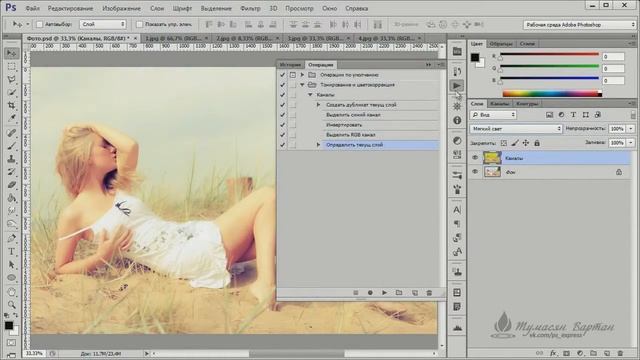Image resolution: width=640 pixels, height=360 pixels.
Task: Select the Clone Stamp tool
Action: (x=11, y=159)
